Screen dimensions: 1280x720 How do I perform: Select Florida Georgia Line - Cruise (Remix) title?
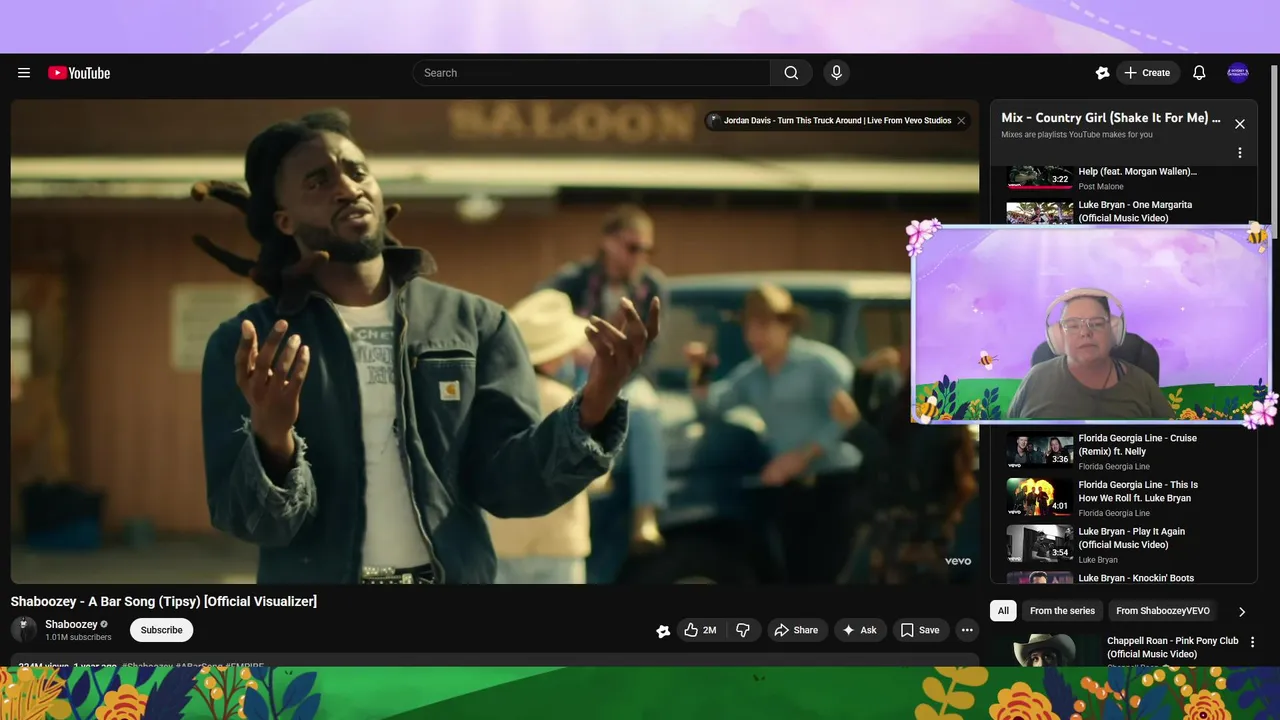(1138, 444)
